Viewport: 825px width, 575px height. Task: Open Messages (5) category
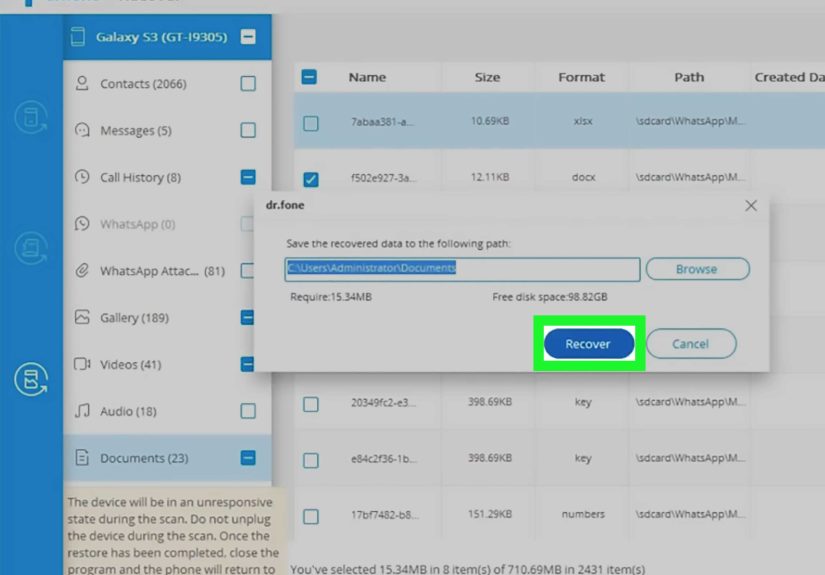tap(136, 130)
